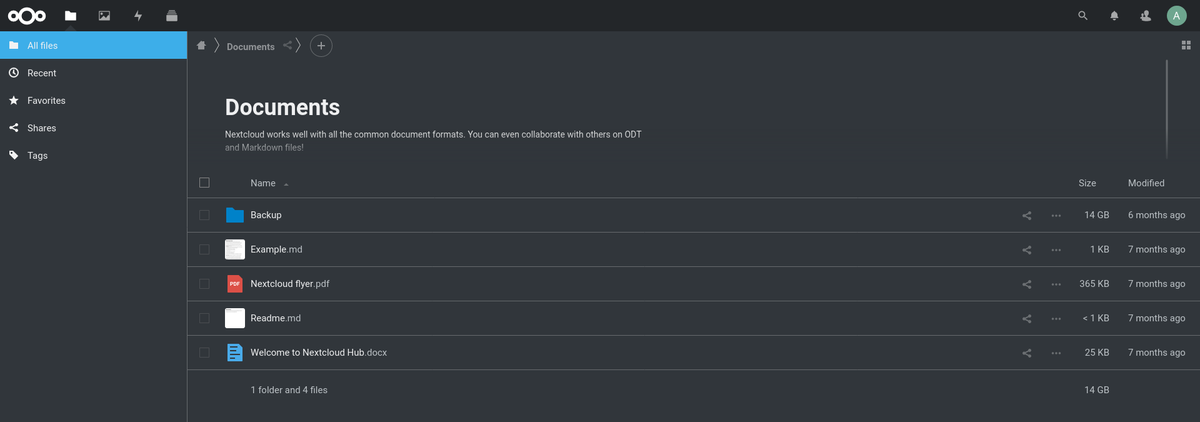Image resolution: width=1200 pixels, height=422 pixels.
Task: Click the '1 folder and 4 files' summary
Action: 289,390
